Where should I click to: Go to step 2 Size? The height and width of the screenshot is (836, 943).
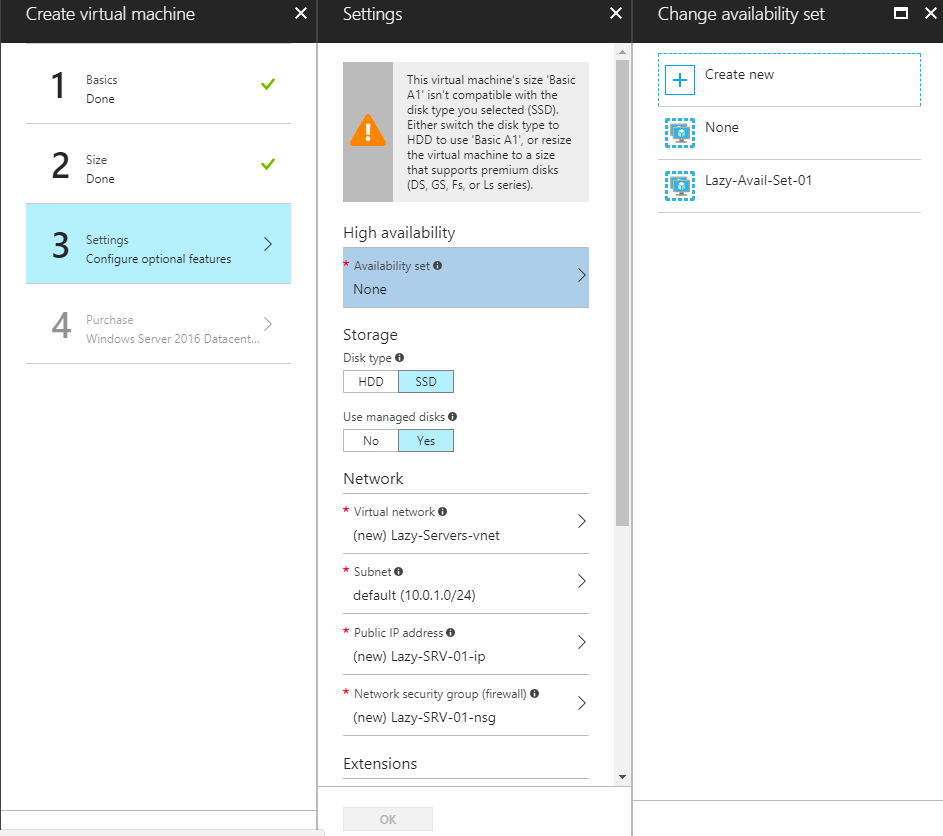pos(158,168)
